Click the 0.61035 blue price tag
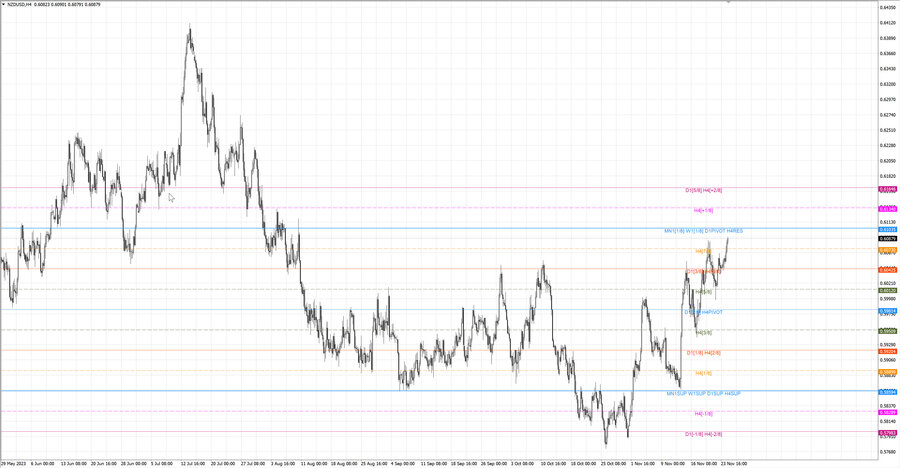900x468 pixels. [888, 230]
